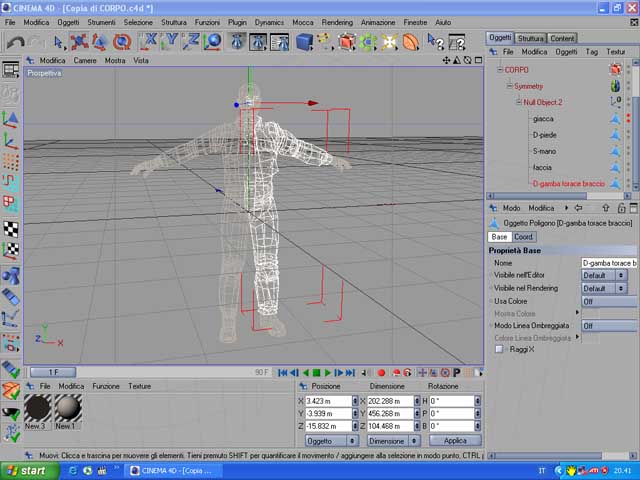Open Visibile nel Rendering dropdown
This screenshot has width=640, height=480.
tap(604, 289)
